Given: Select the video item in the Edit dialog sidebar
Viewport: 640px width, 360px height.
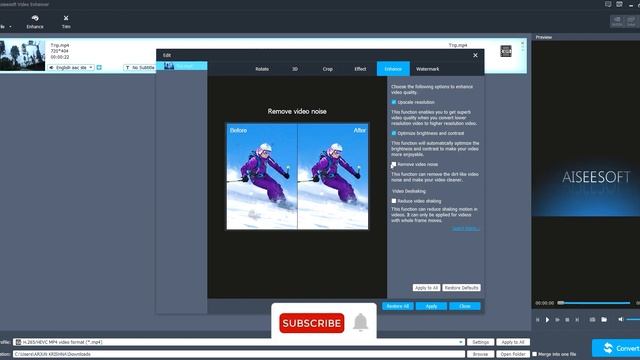Looking at the screenshot, I should pos(182,66).
